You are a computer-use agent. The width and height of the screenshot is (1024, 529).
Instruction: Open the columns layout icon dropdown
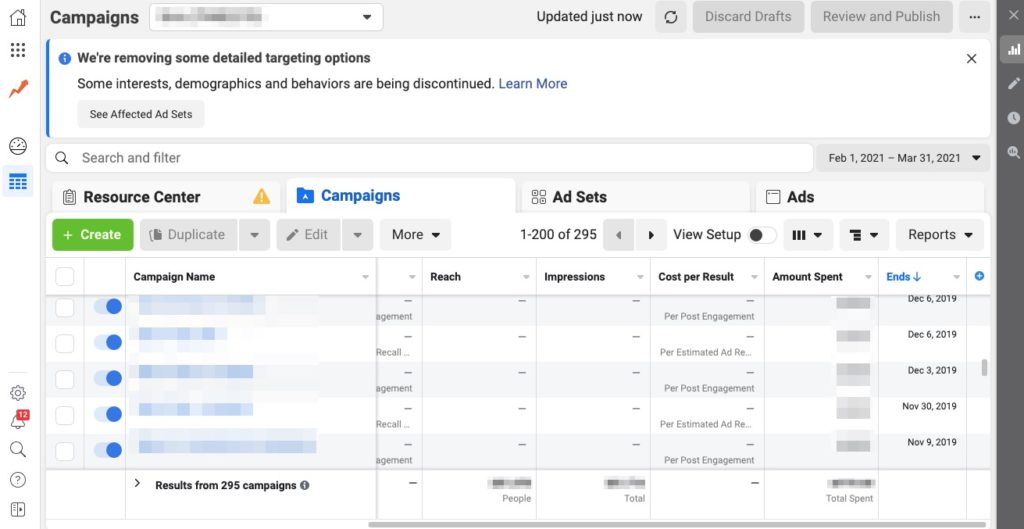tap(807, 235)
